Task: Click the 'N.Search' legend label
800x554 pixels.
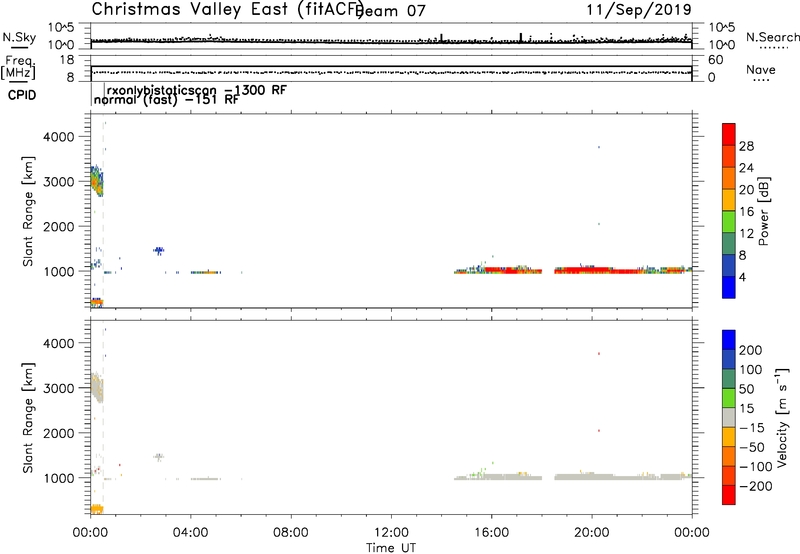Action: 773,37
